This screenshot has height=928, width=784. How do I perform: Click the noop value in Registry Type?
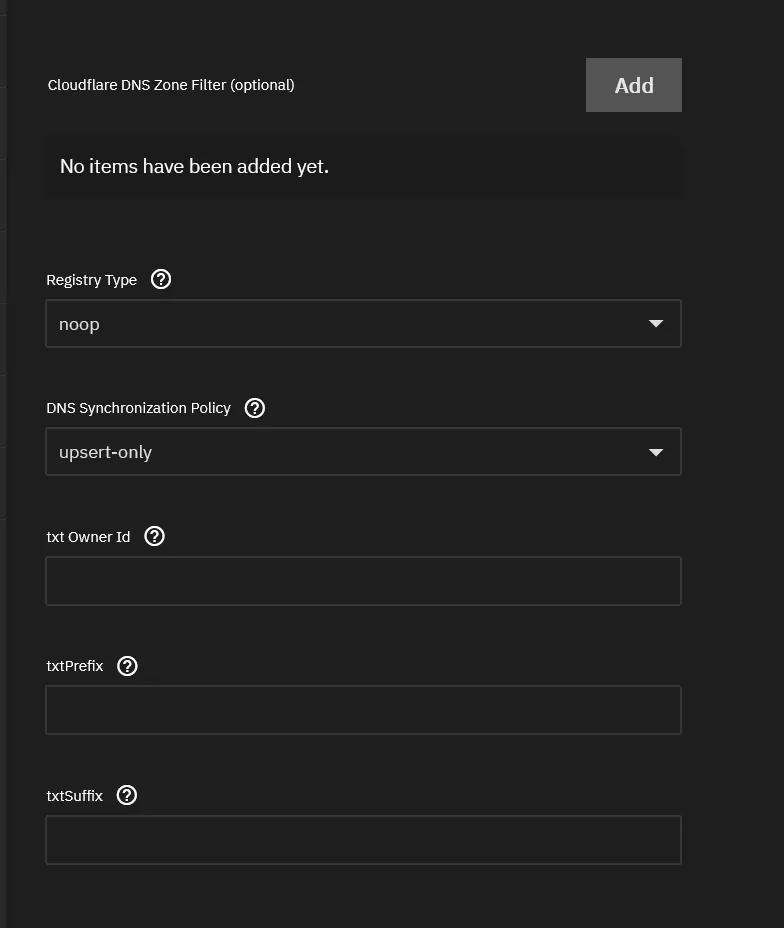click(x=79, y=323)
